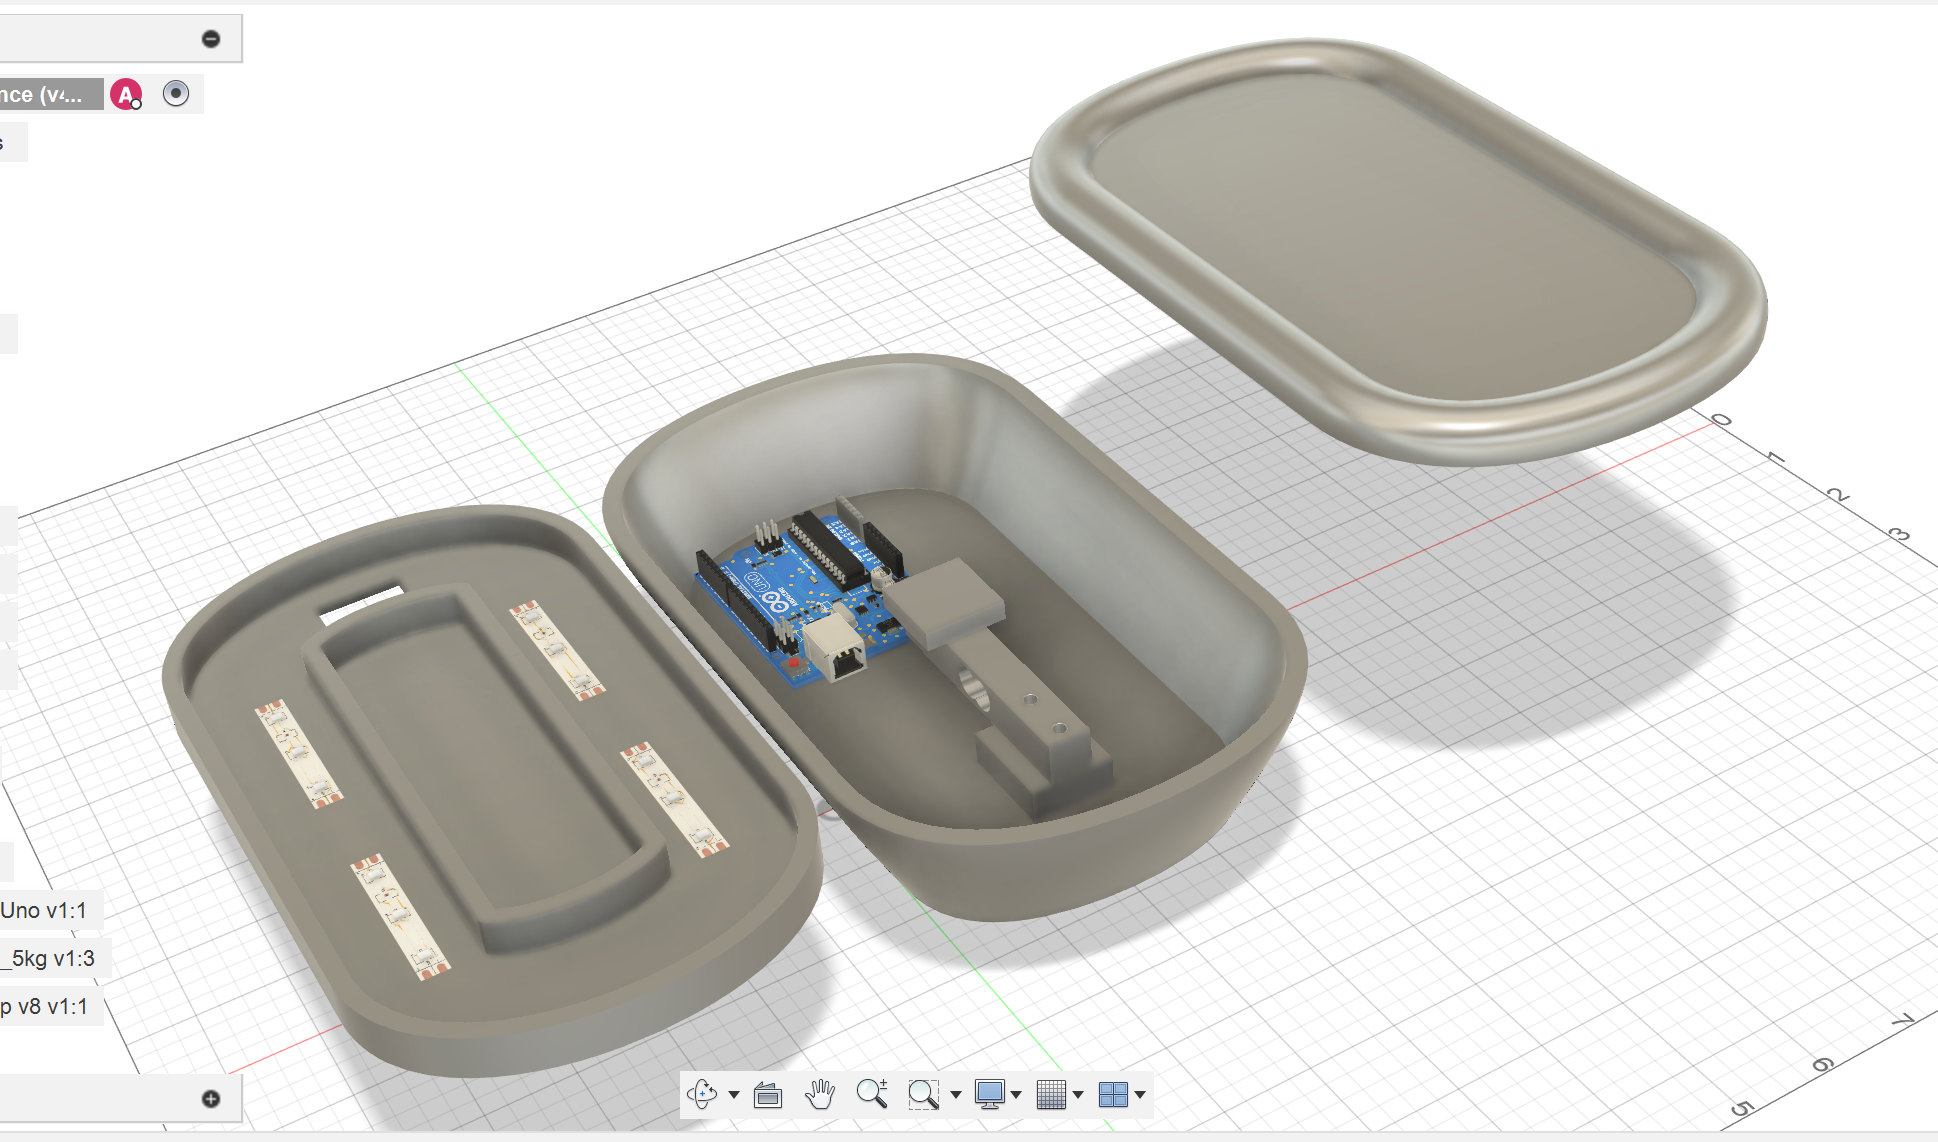The image size is (1938, 1142).
Task: Select the p v8 v1:1 component
Action: (x=44, y=1006)
